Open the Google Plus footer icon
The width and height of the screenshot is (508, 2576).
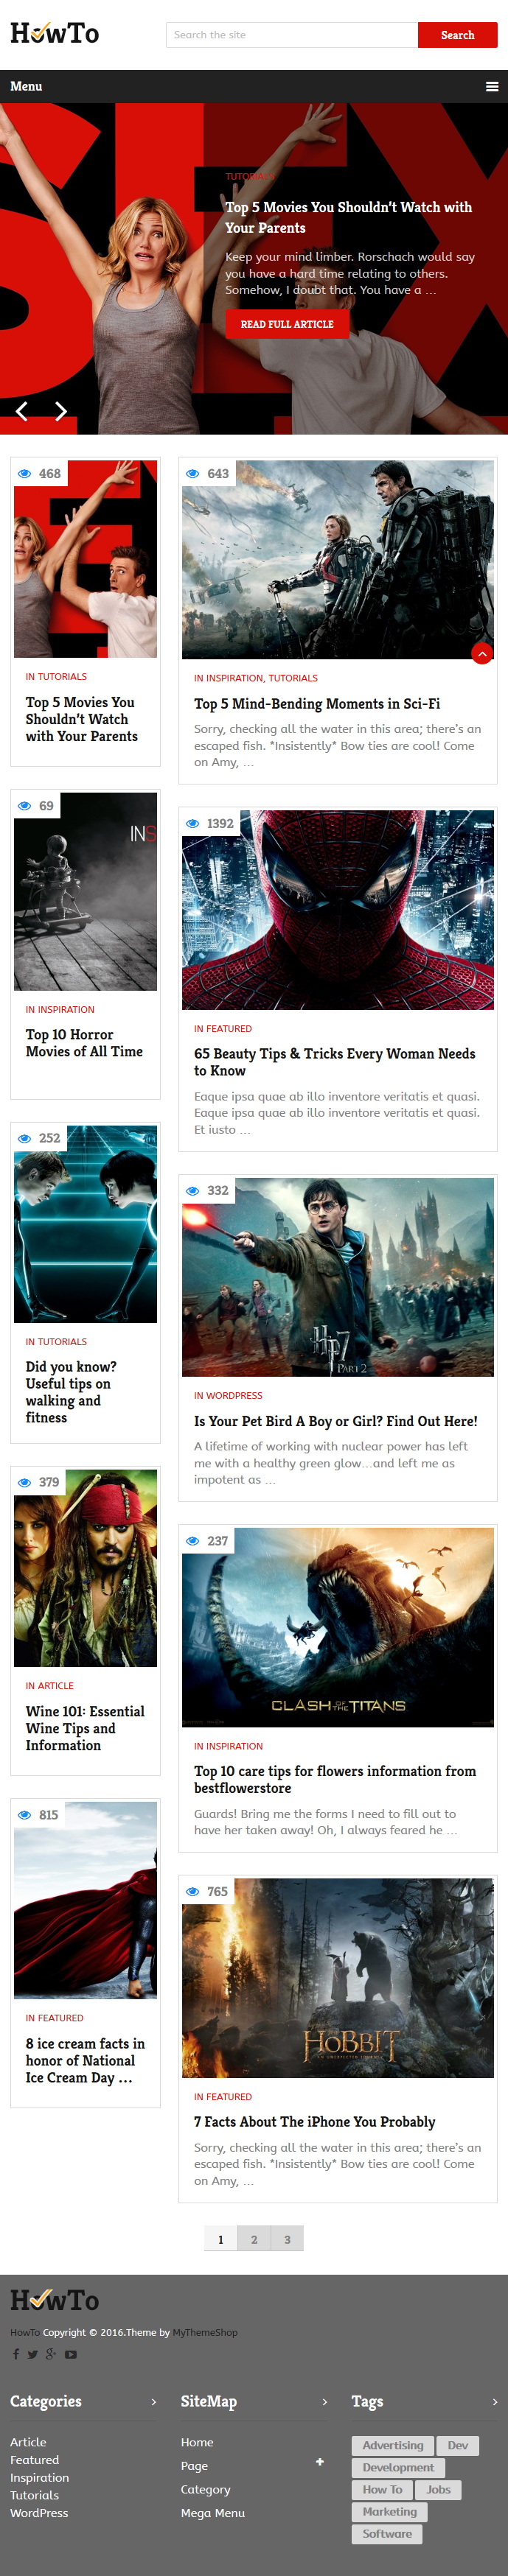point(51,2354)
